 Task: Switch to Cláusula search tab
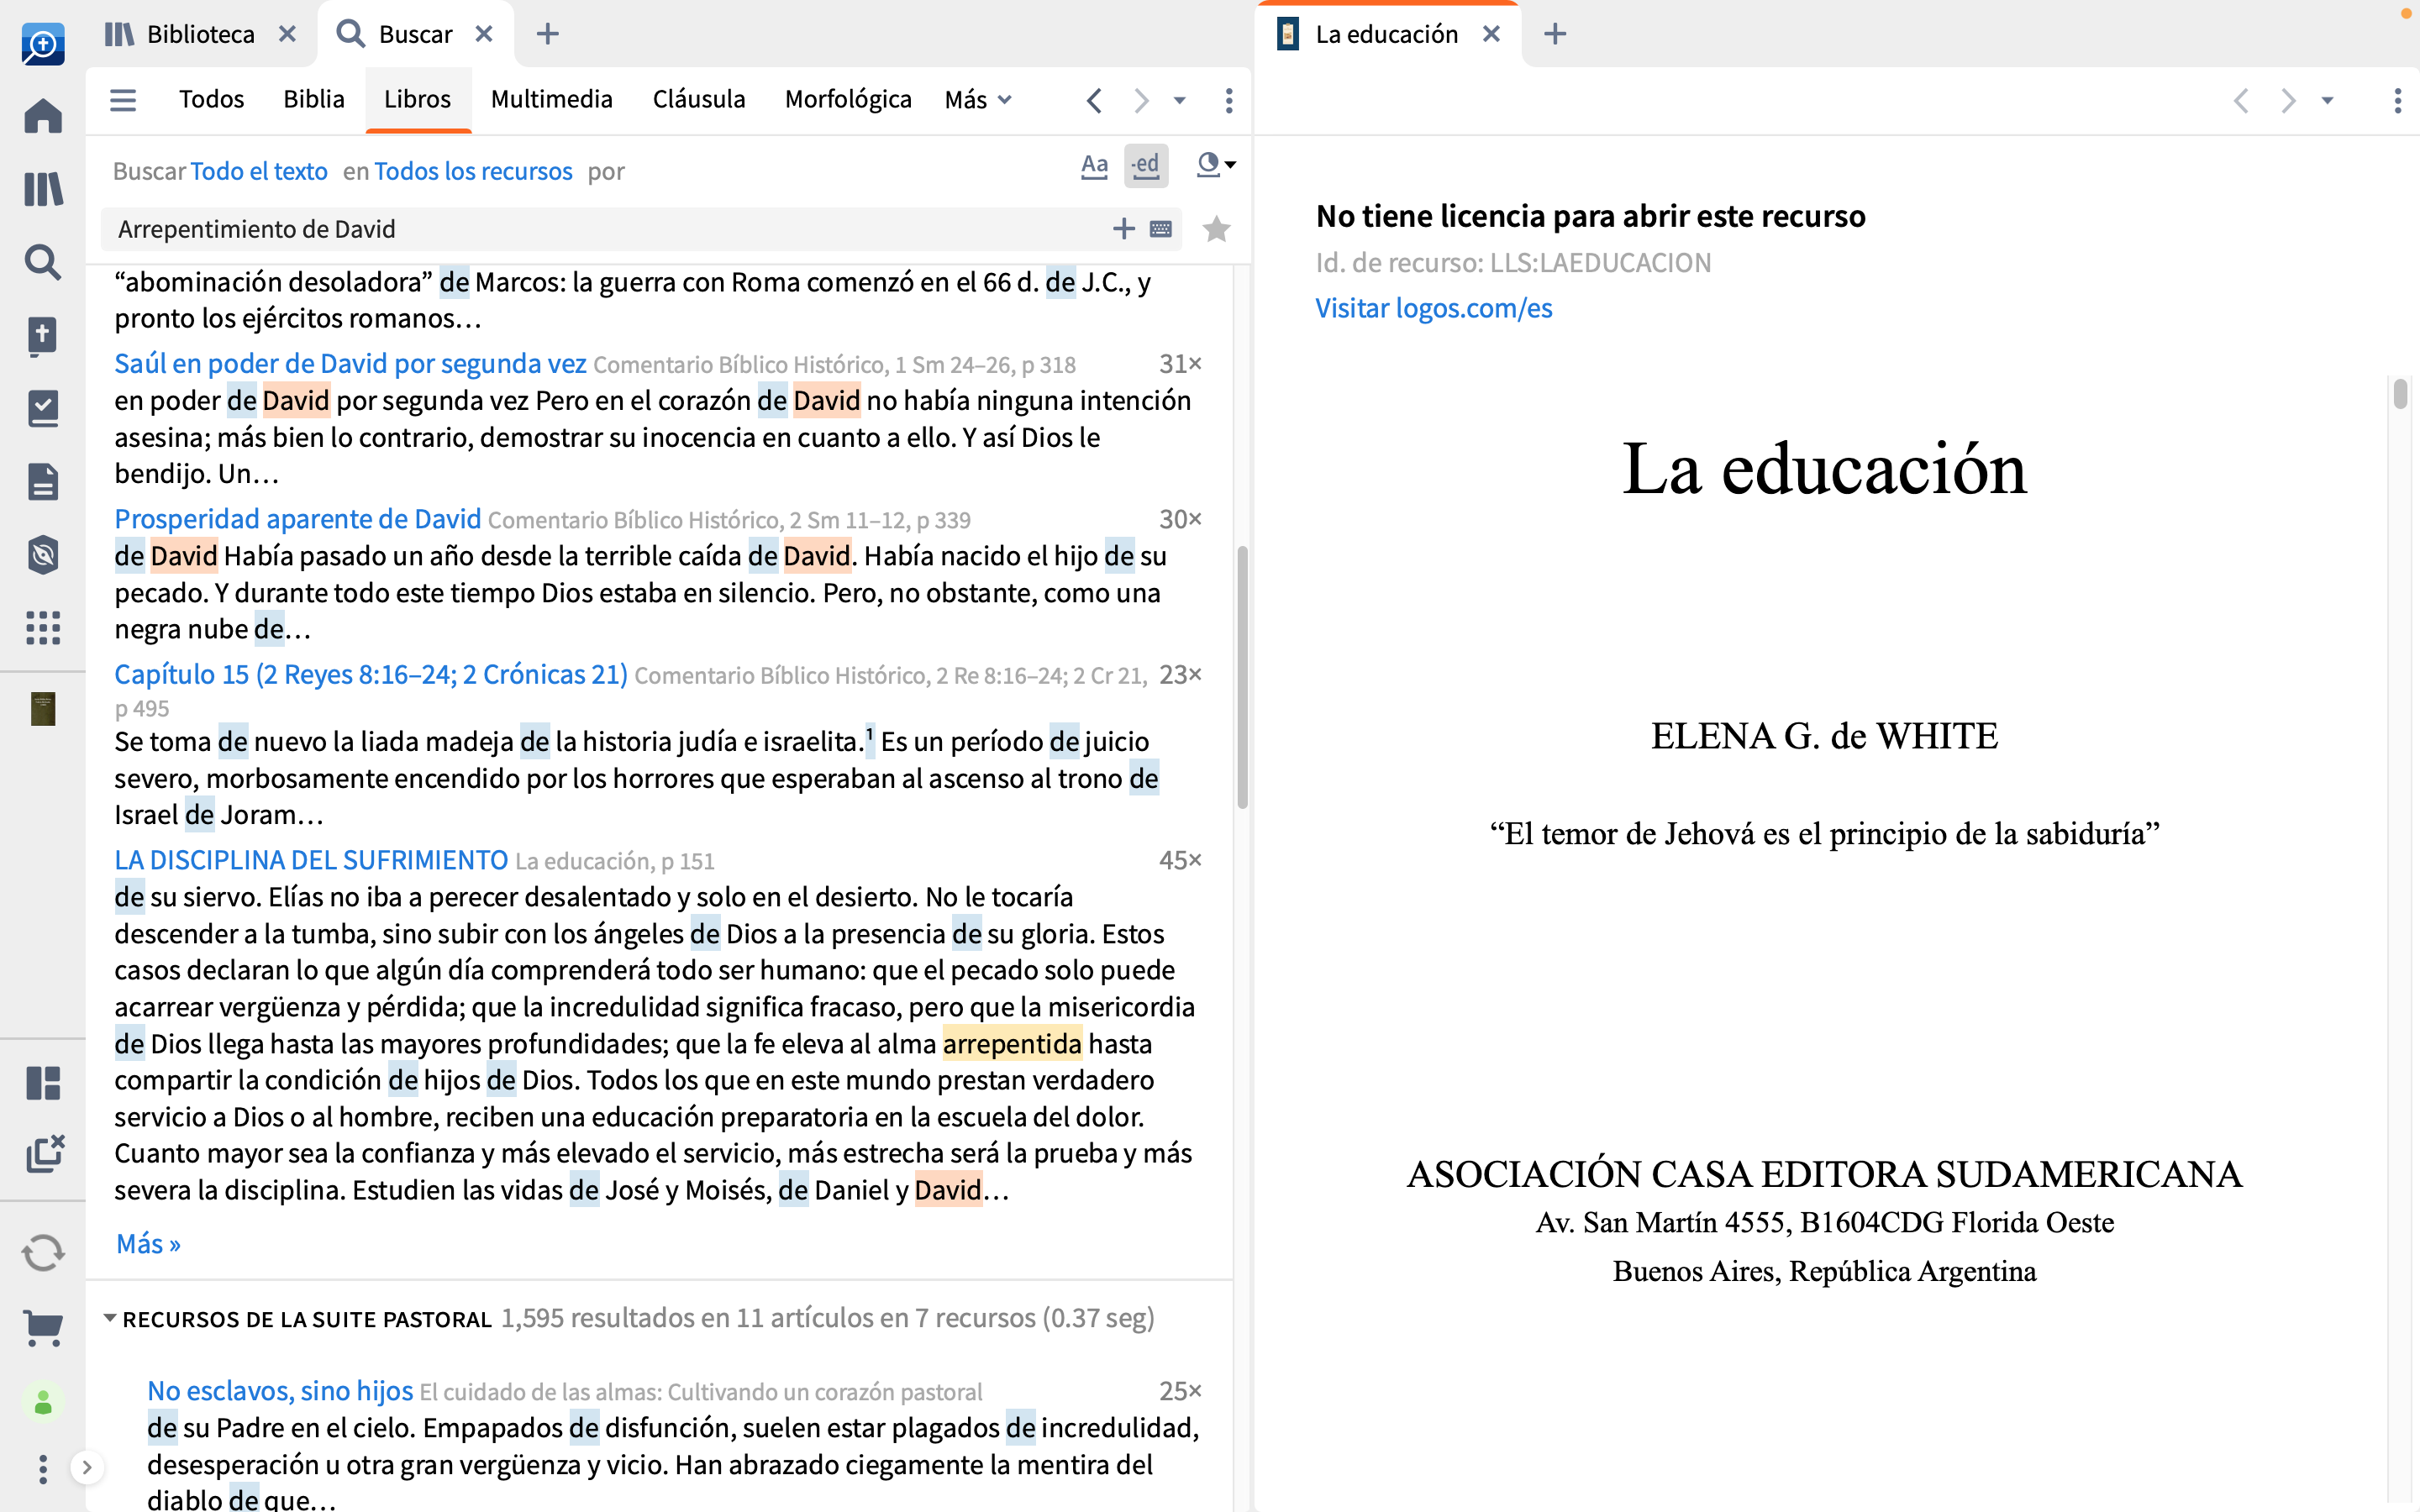[699, 99]
